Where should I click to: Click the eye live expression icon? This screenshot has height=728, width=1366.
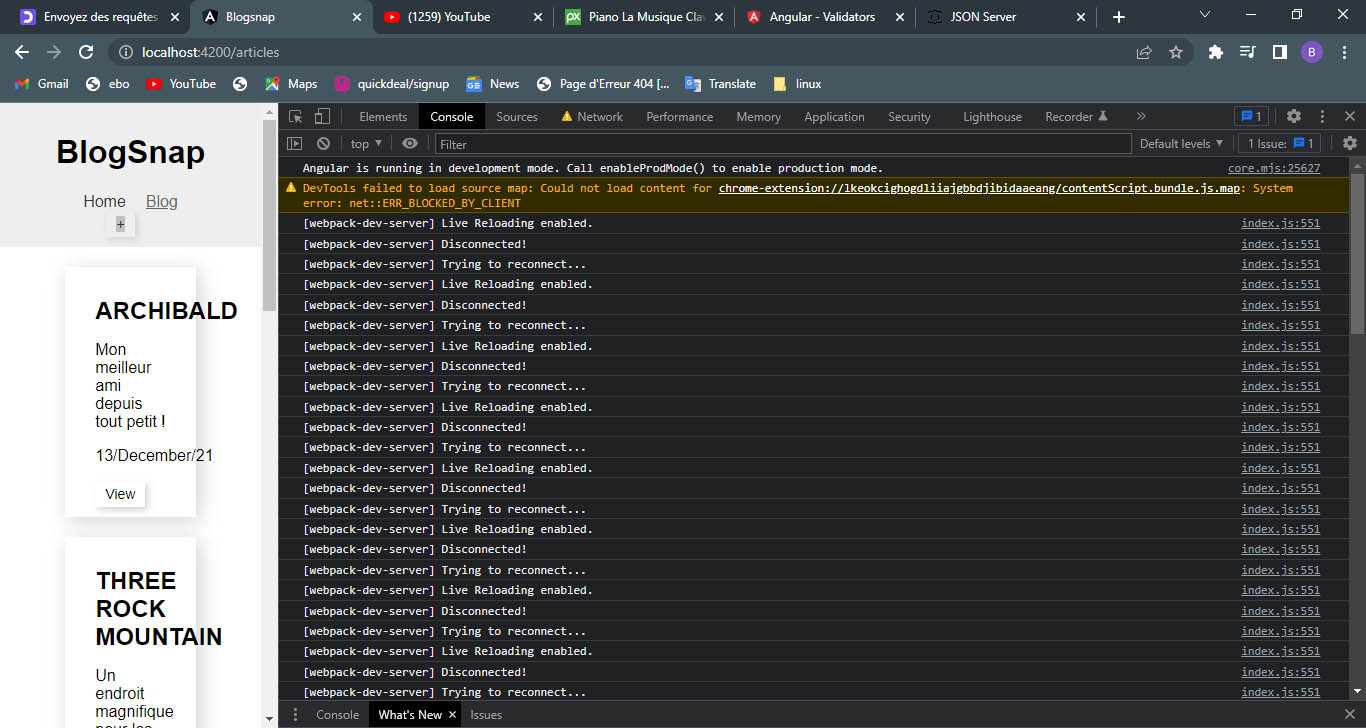409,144
